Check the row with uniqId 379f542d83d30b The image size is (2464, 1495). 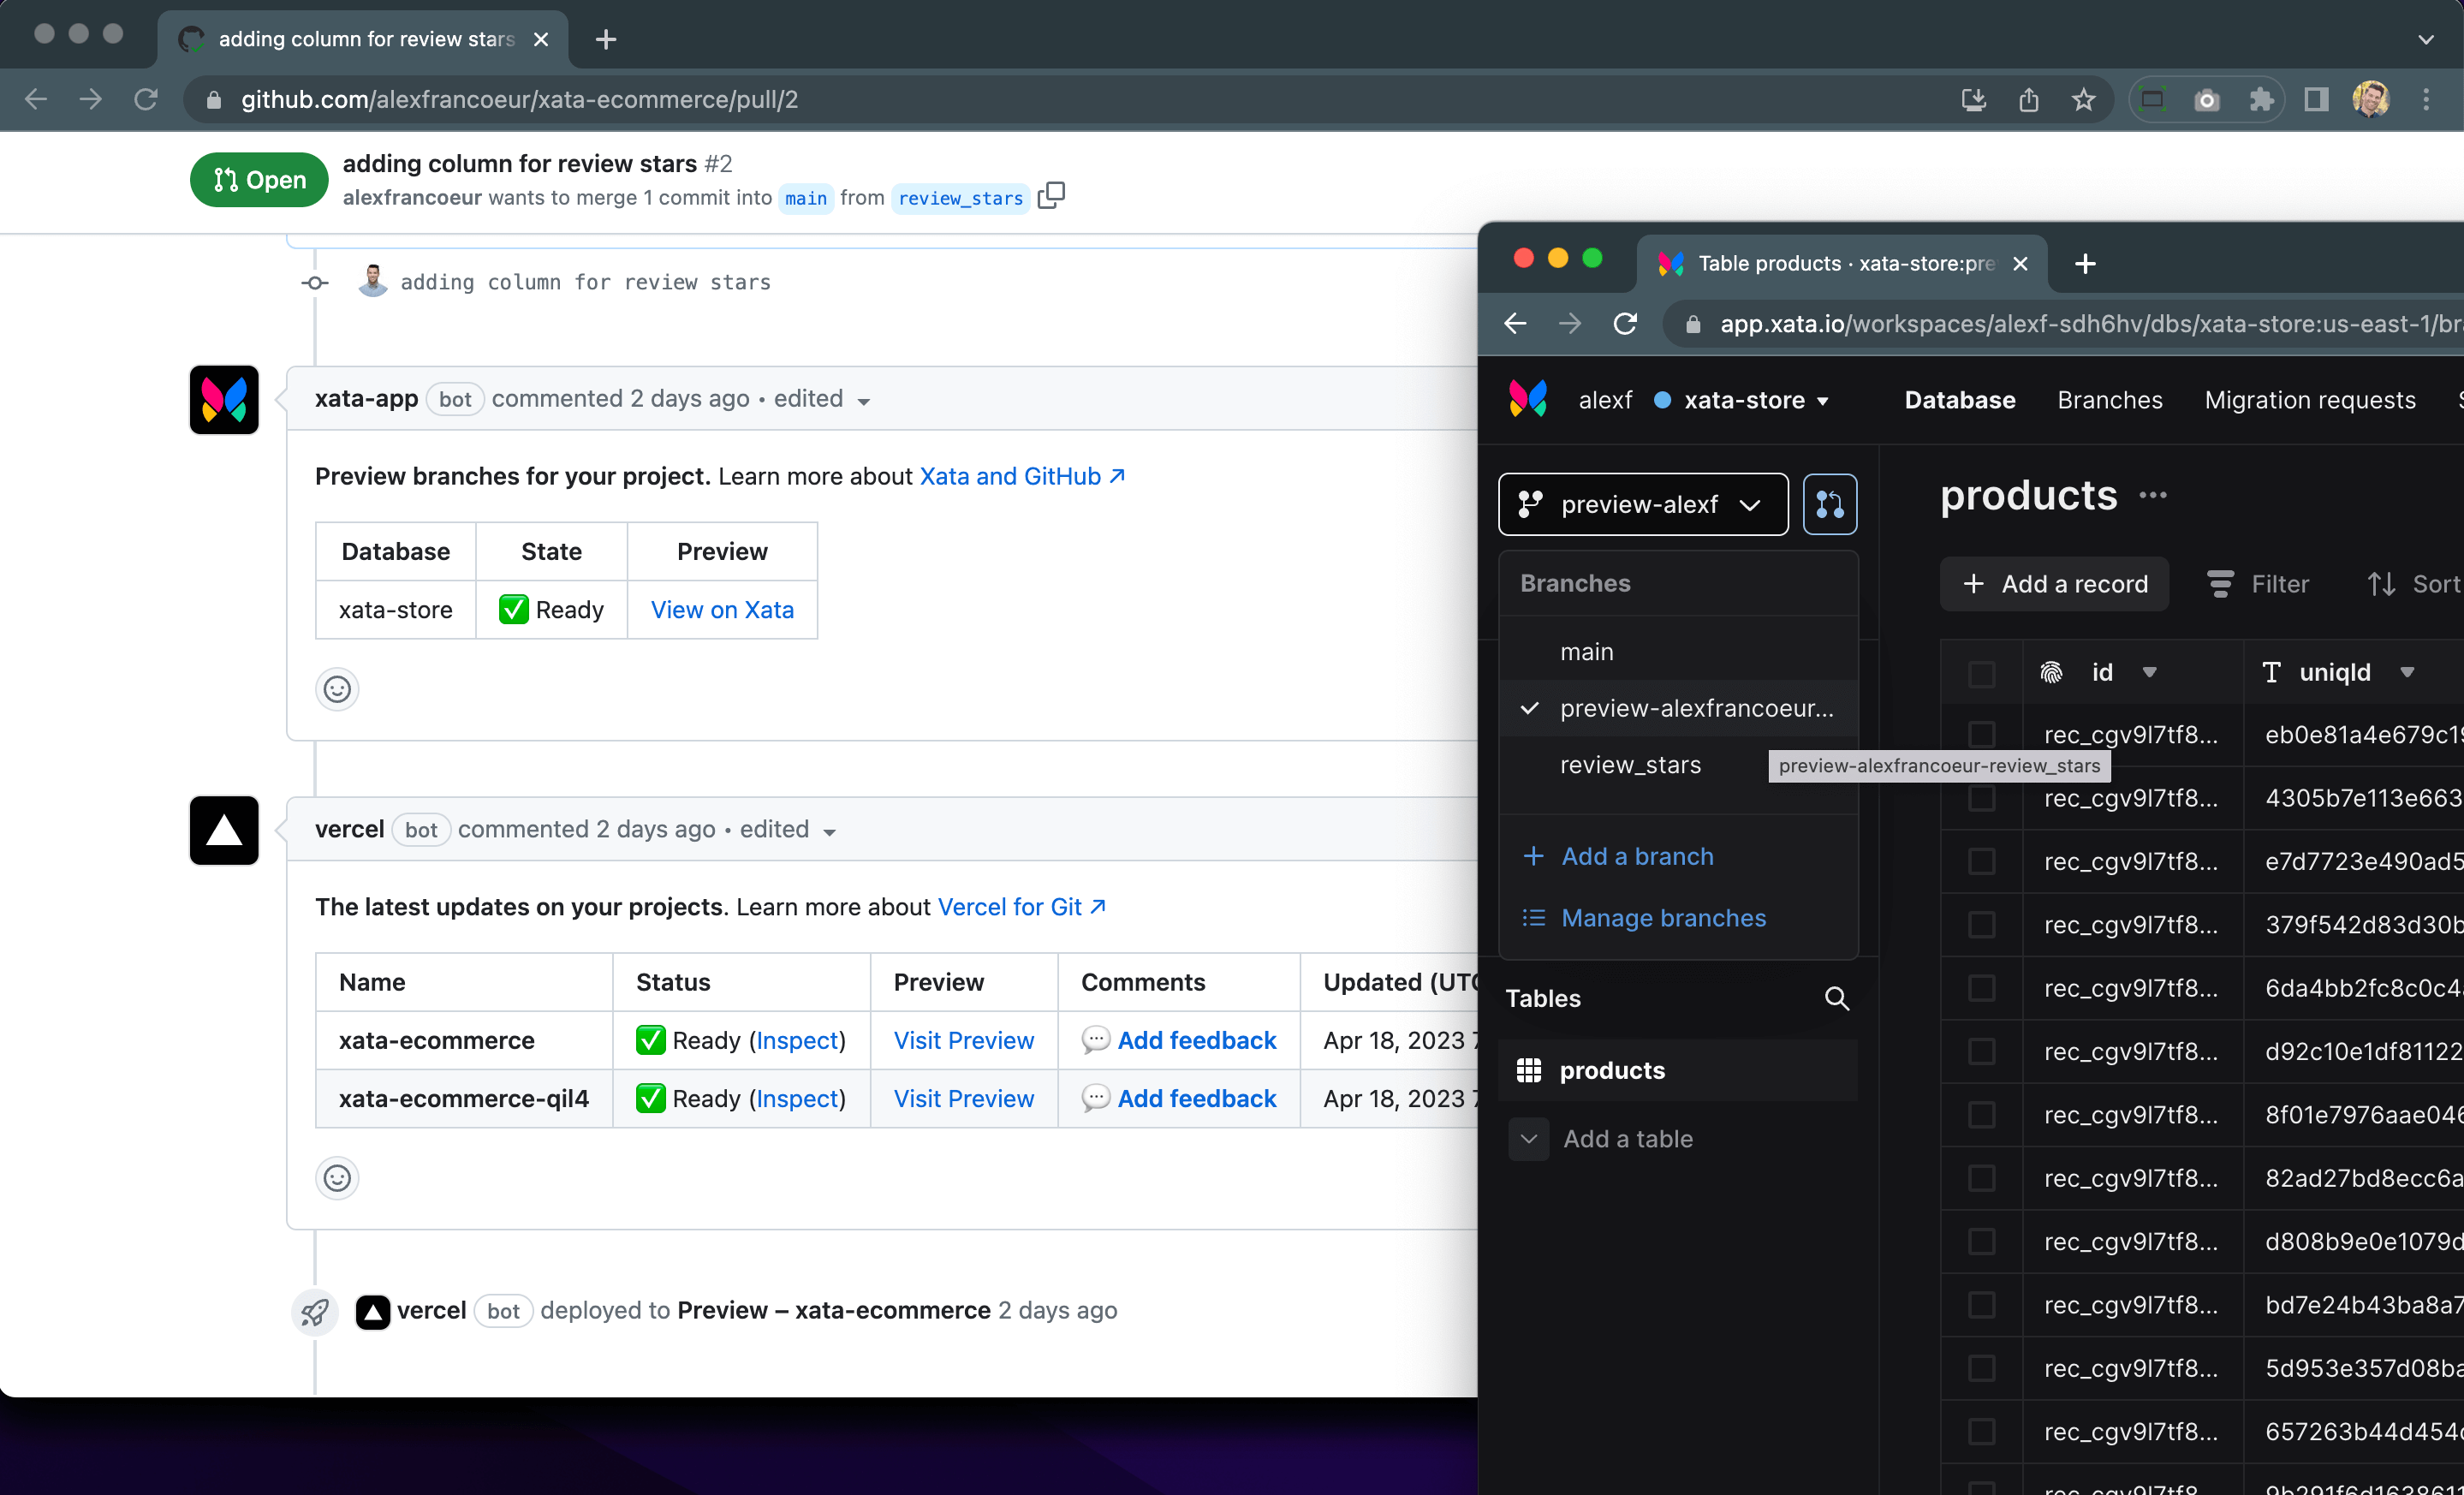tap(1981, 925)
